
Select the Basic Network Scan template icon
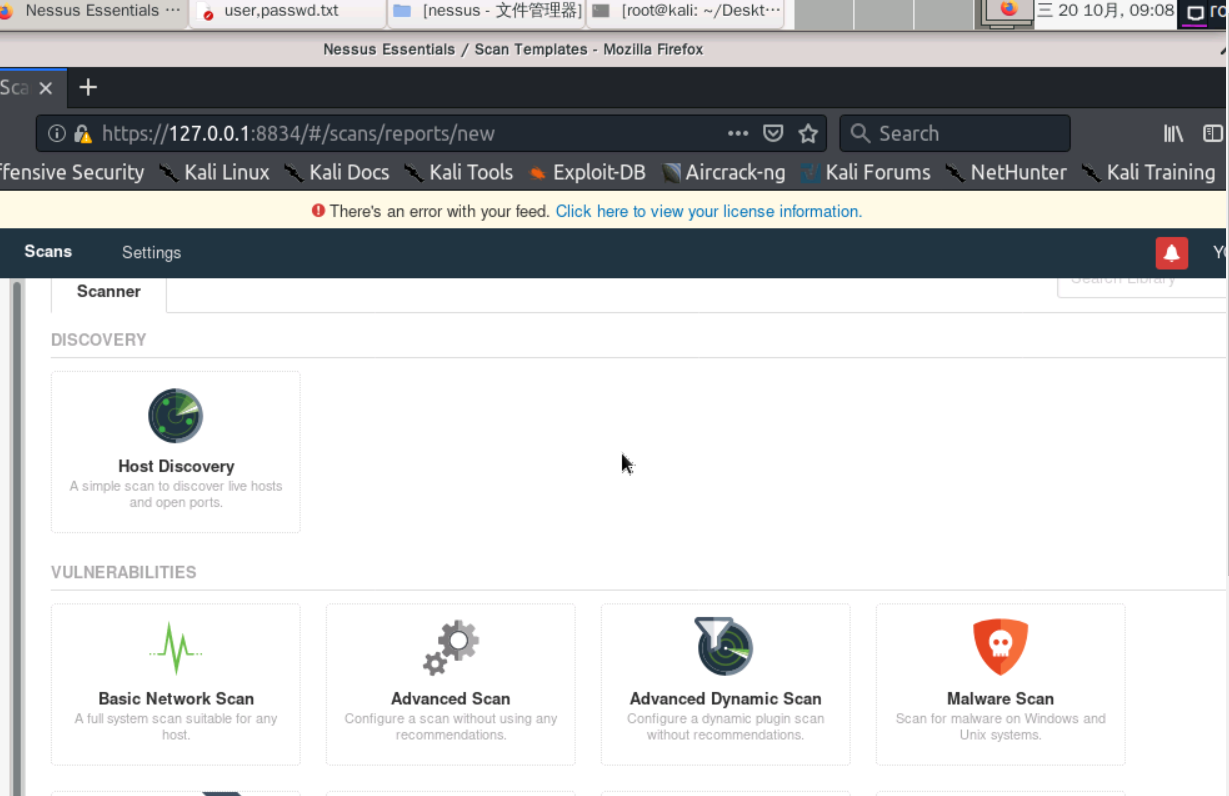tap(175, 648)
